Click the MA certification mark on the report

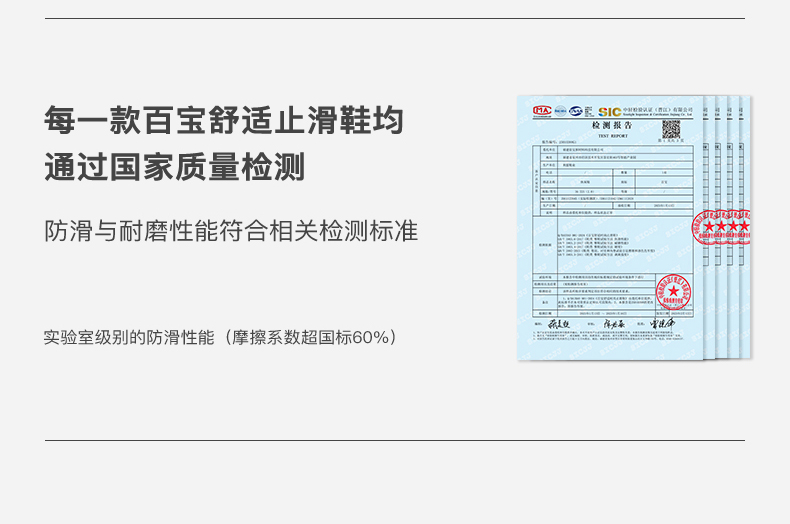(542, 111)
